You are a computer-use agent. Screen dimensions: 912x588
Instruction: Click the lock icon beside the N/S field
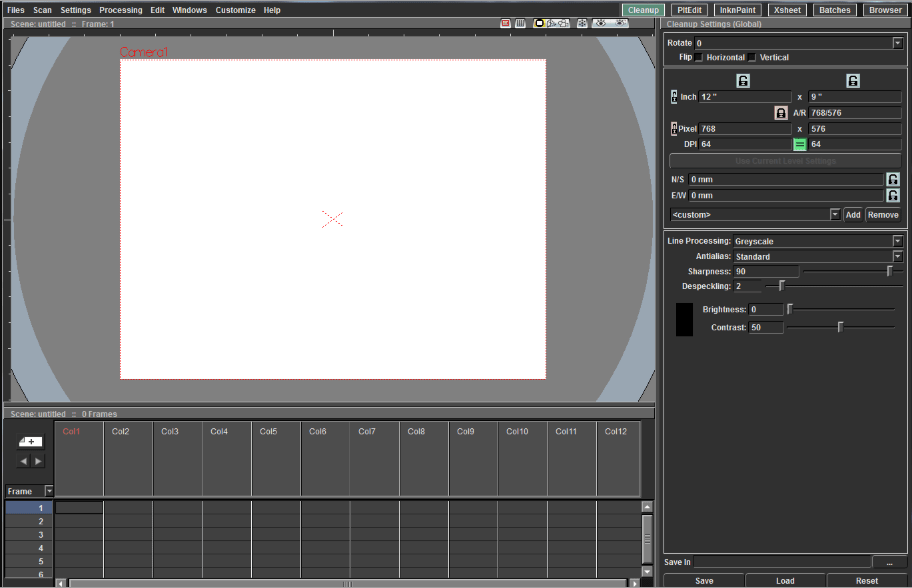[892, 180]
